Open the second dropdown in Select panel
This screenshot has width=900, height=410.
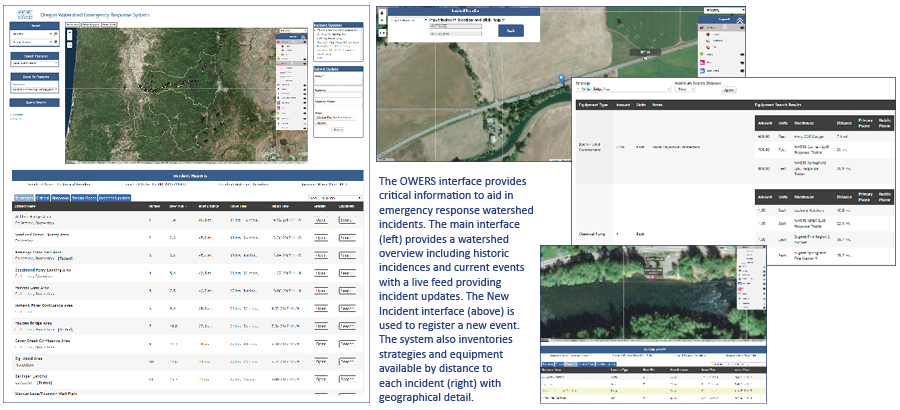pos(32,42)
